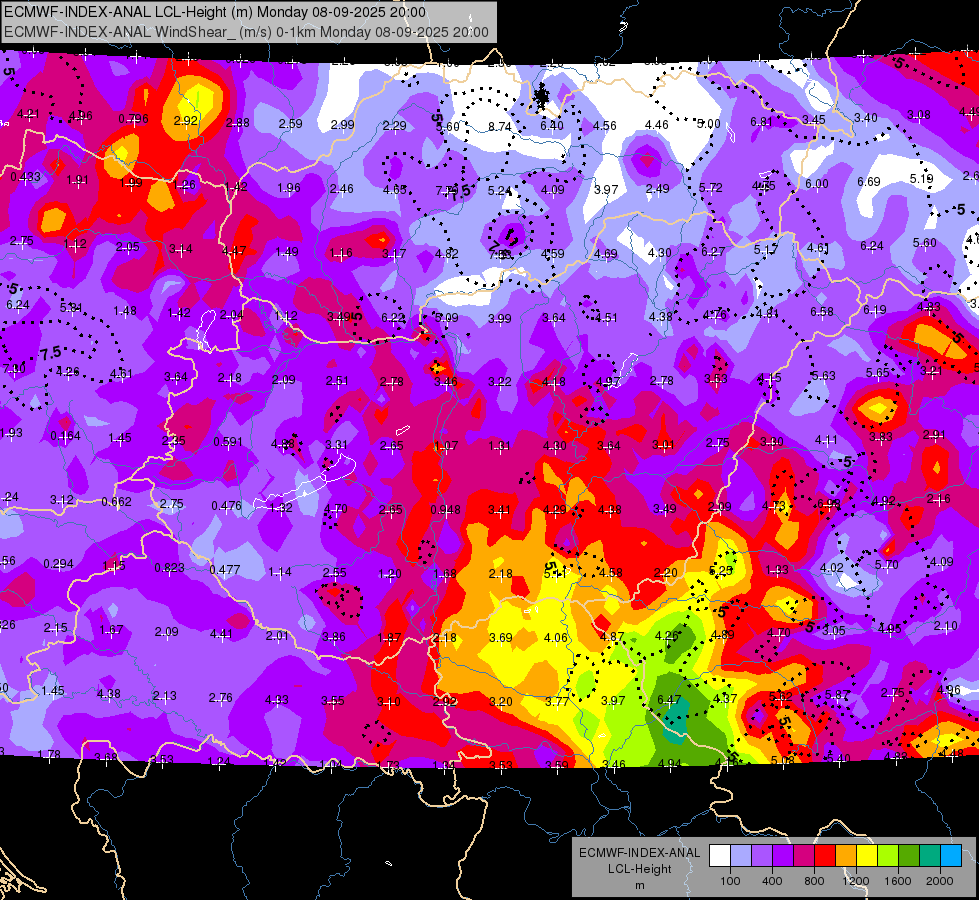Click the wind shear value 6.27
Viewport: 979px width, 900px height.
click(713, 252)
